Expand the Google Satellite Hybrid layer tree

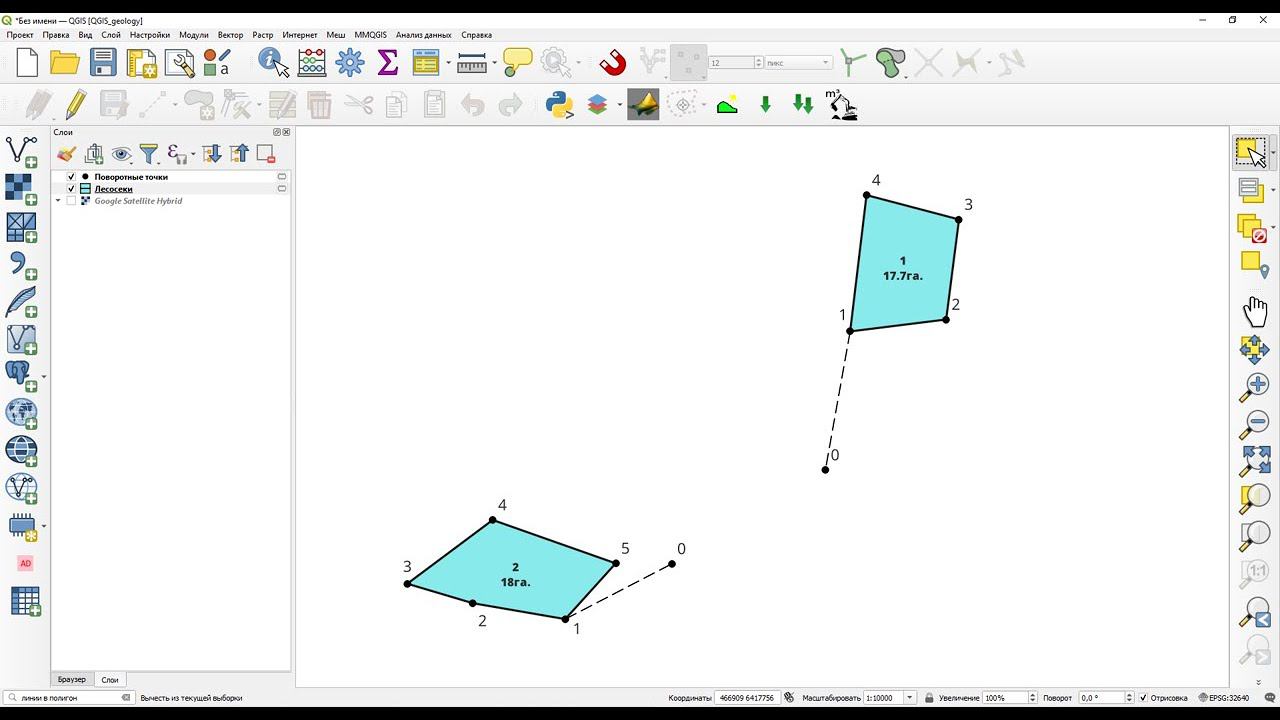58,201
